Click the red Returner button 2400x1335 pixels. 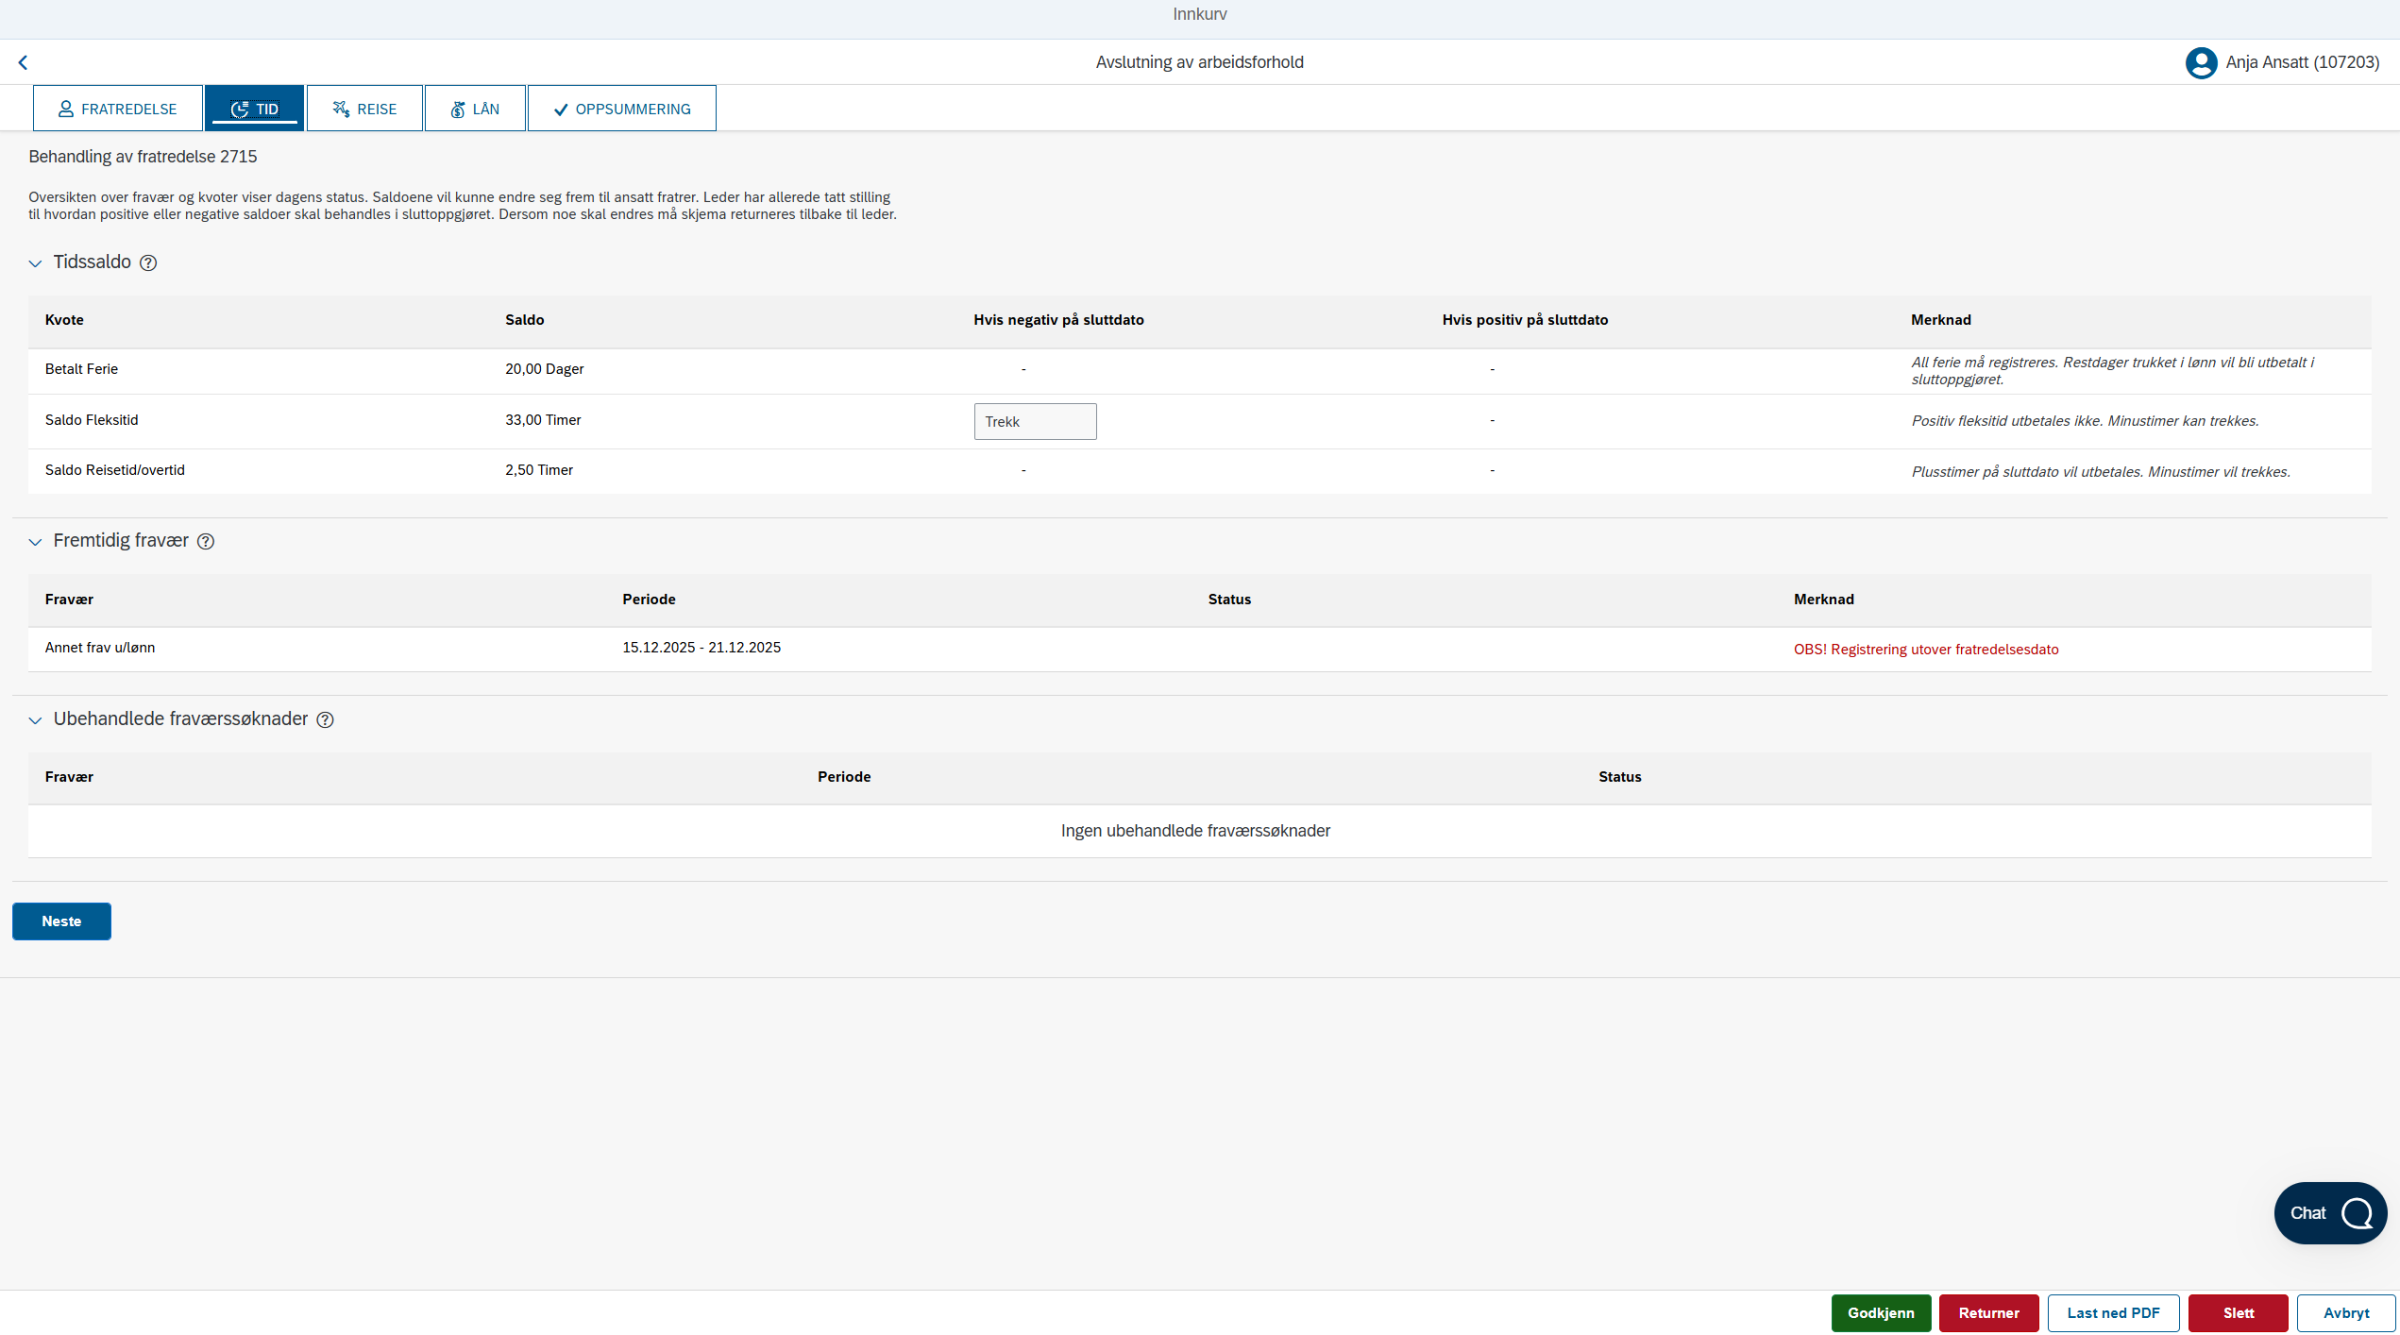[x=1988, y=1313]
